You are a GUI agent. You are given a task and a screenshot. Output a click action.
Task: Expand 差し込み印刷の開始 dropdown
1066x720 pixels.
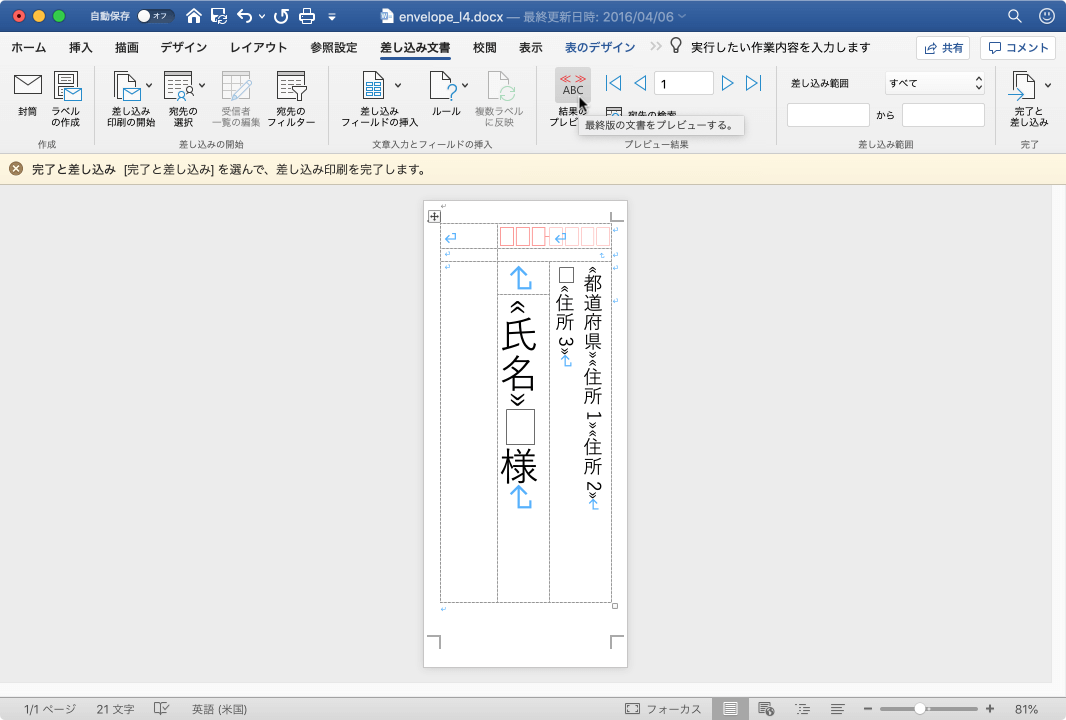(149, 86)
